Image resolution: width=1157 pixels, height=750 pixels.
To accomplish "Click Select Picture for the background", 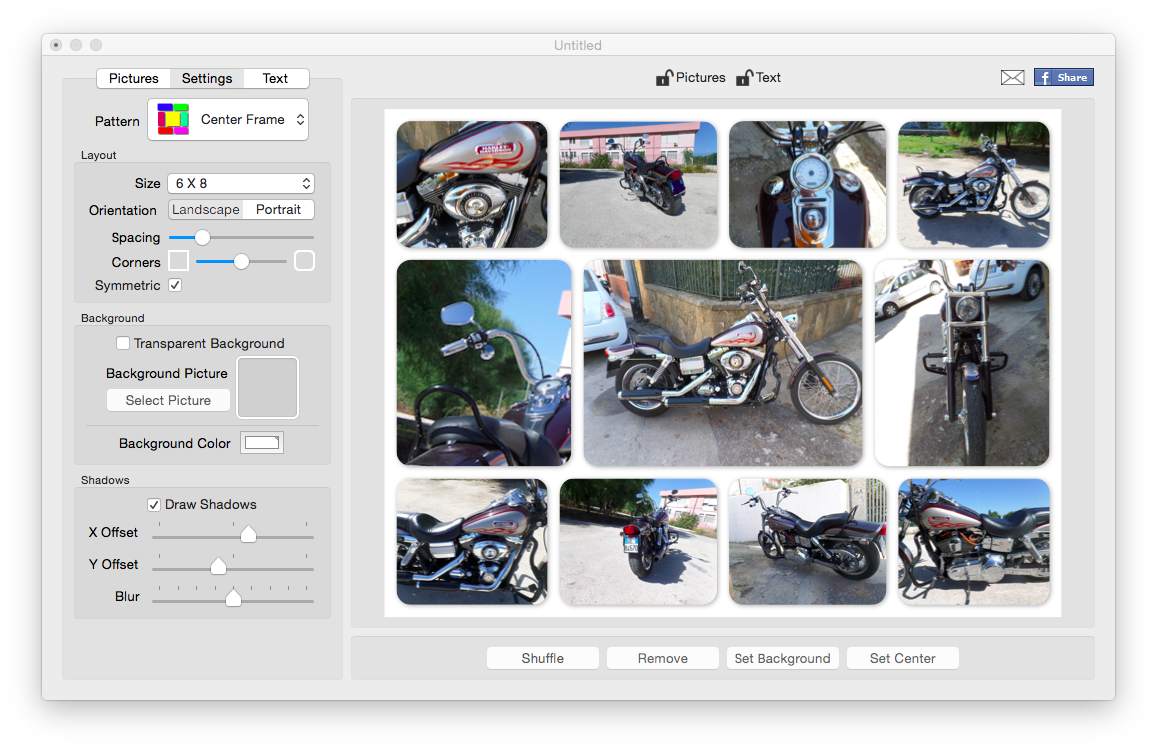I will click(x=168, y=400).
